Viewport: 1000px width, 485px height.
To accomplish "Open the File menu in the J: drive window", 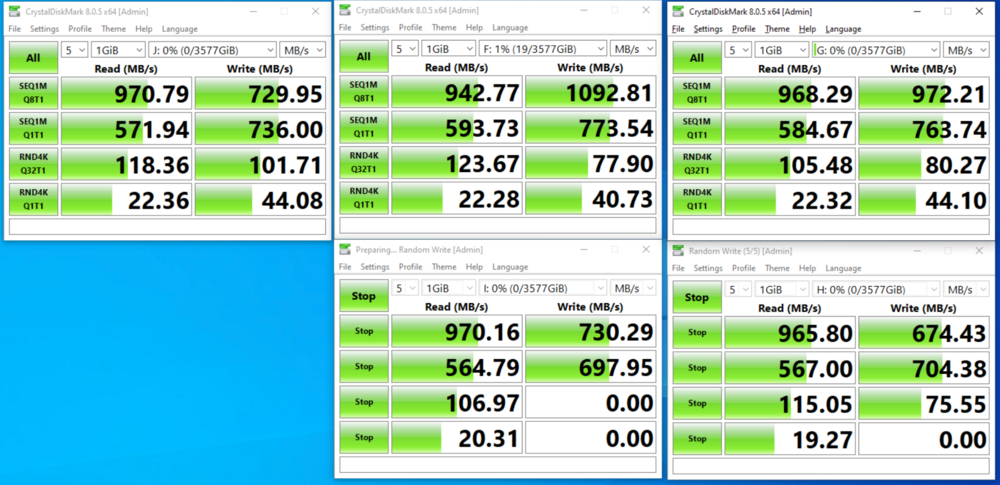I will coord(15,29).
